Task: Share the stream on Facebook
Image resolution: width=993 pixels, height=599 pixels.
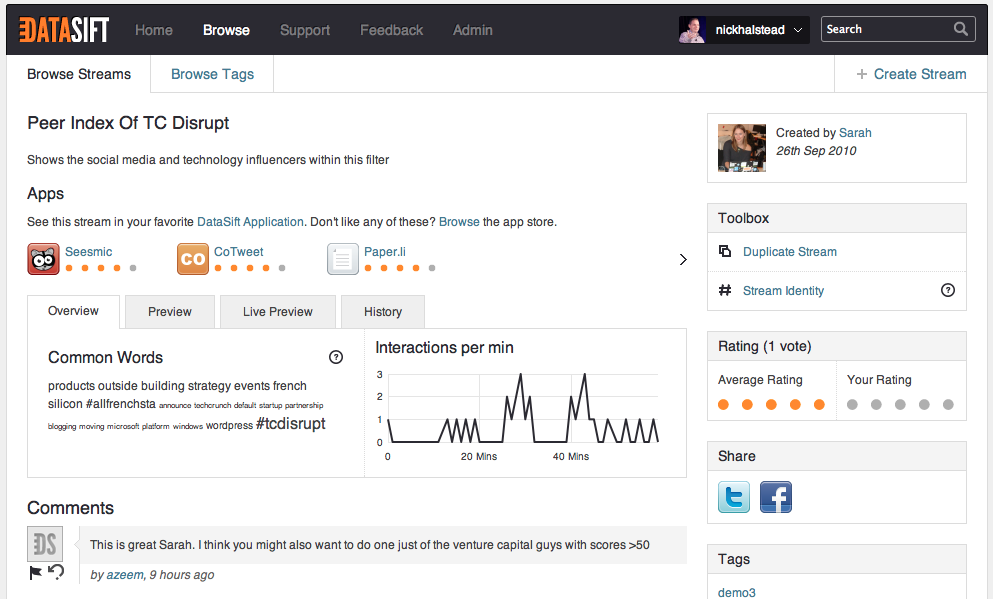Action: [x=775, y=497]
